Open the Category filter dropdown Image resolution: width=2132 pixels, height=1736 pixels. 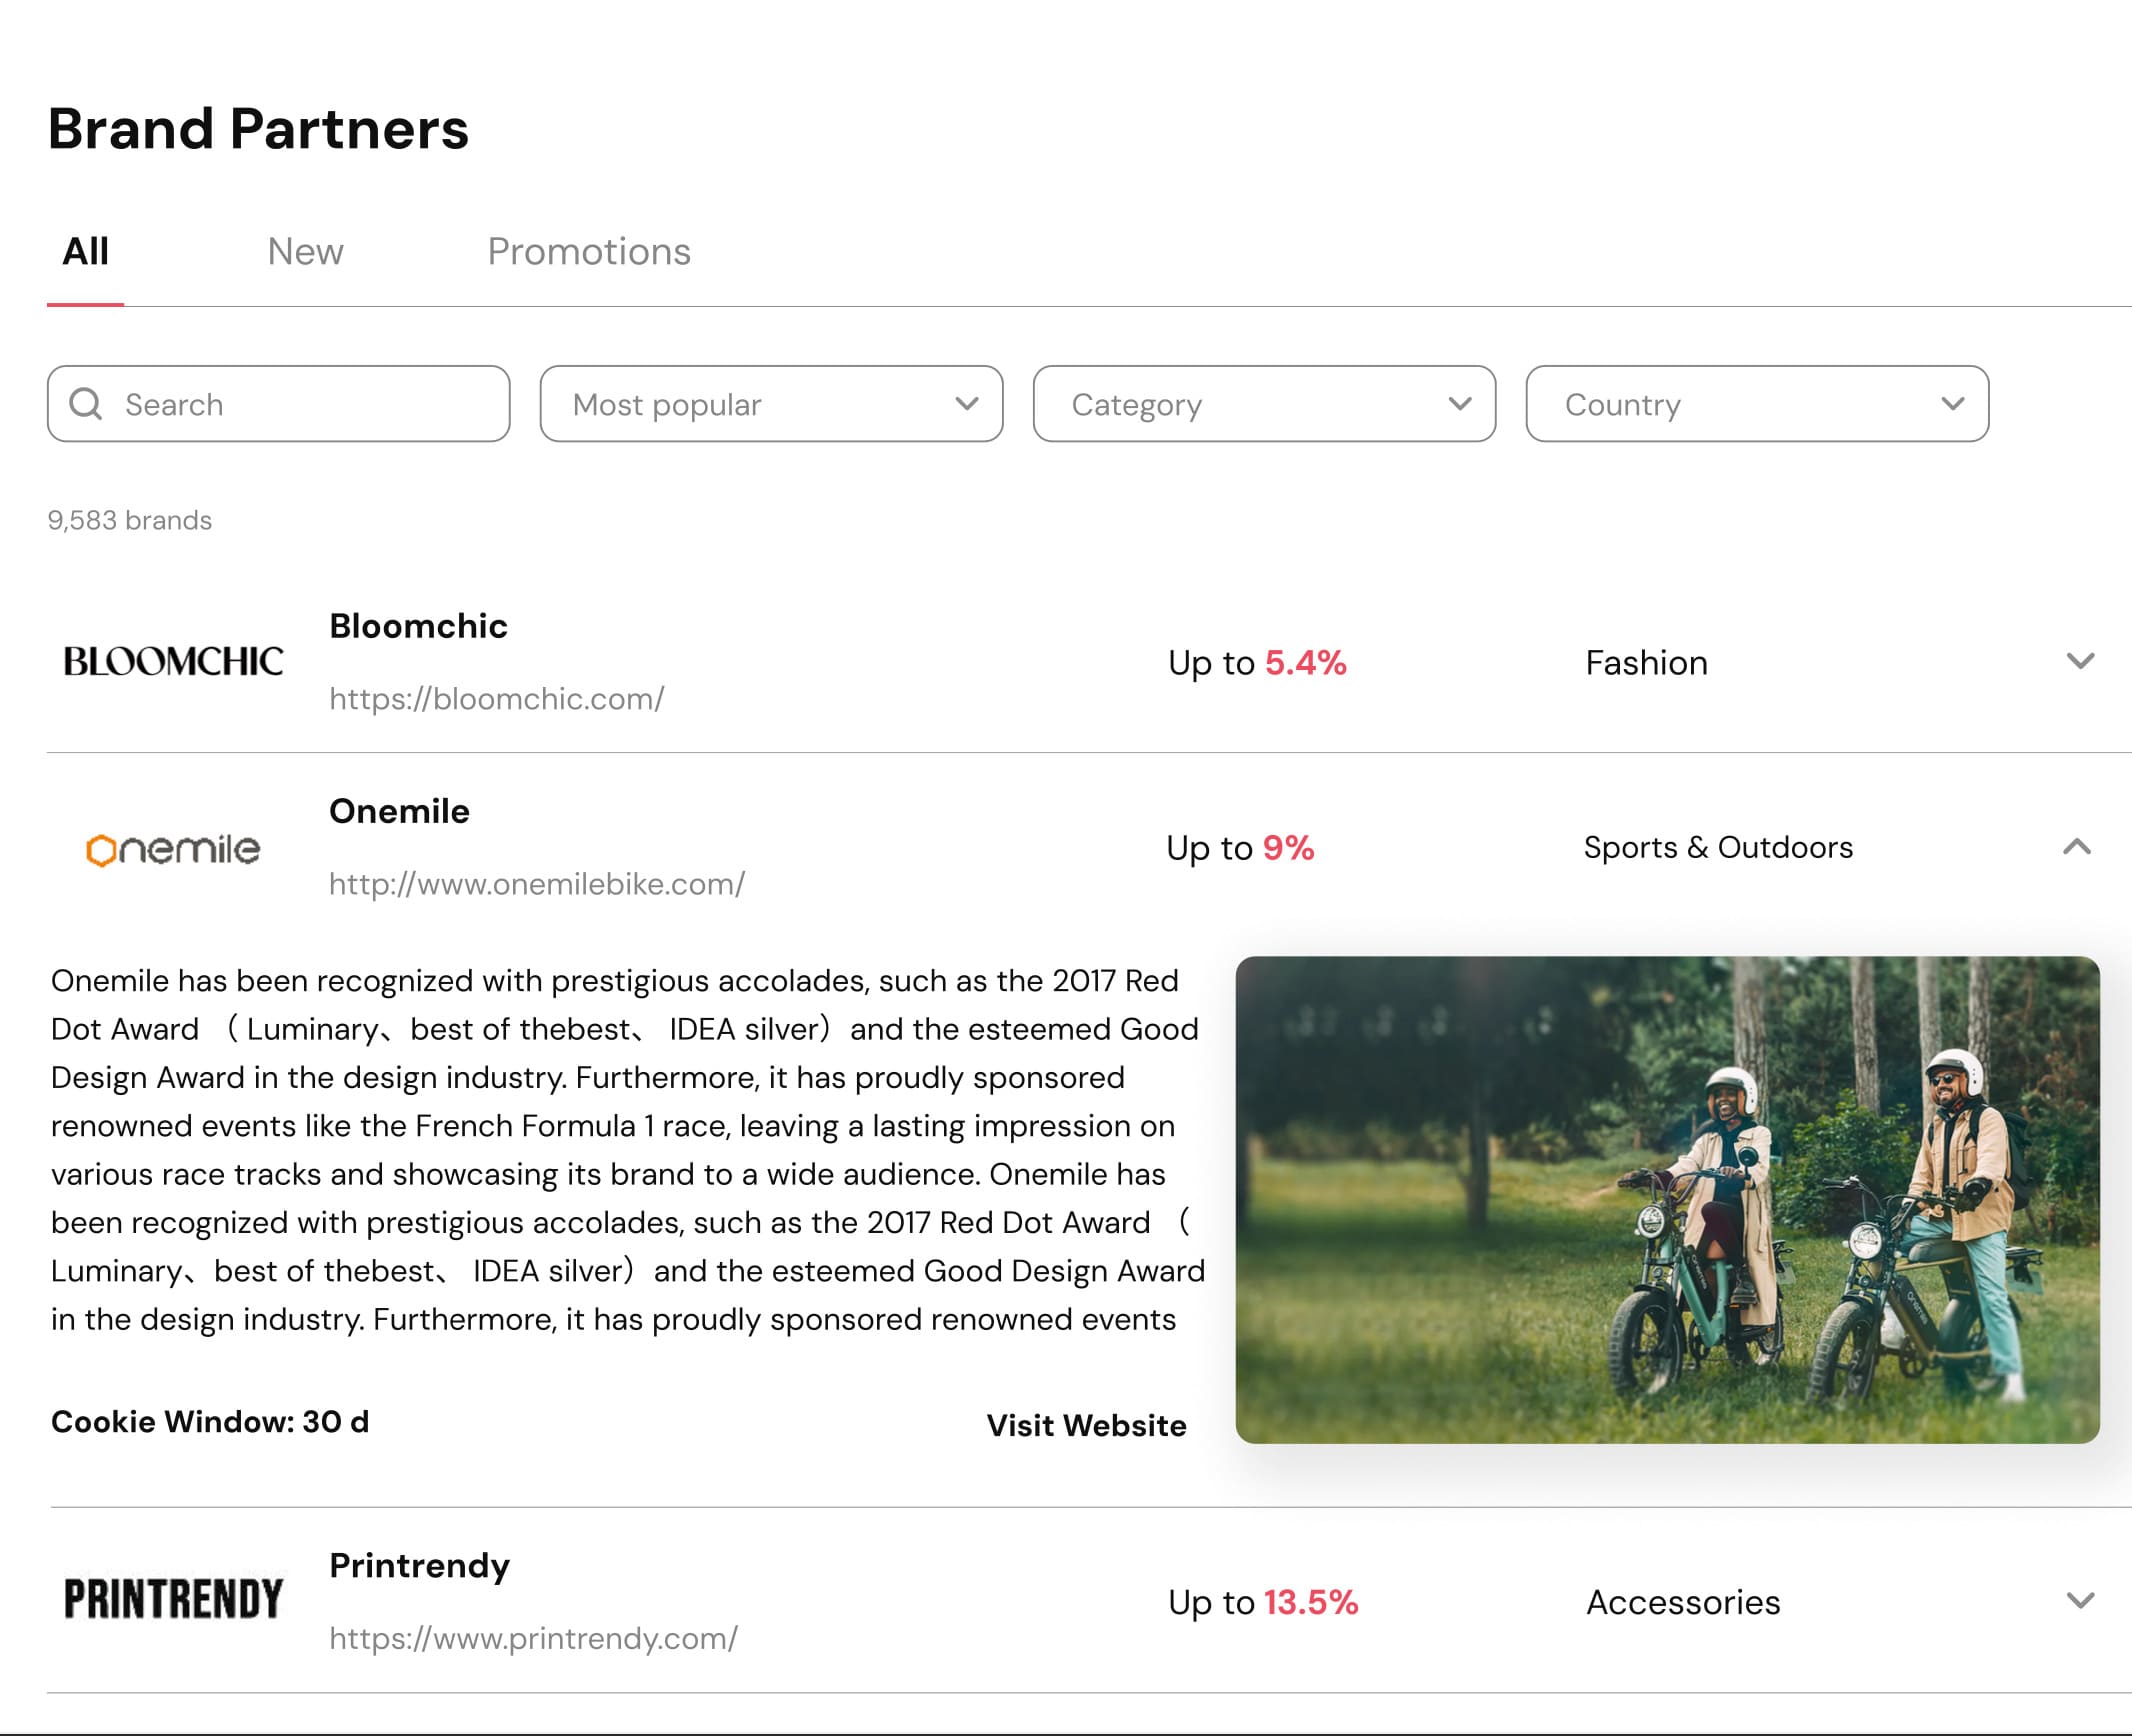pos(1263,404)
